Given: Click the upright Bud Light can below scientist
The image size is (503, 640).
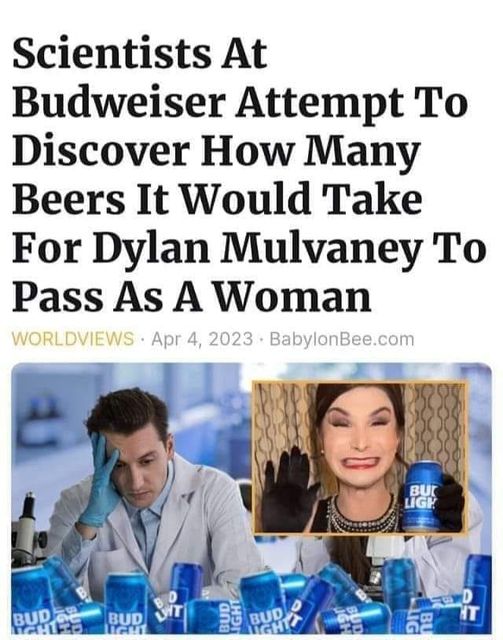Looking at the screenshot, I should [x=126, y=604].
